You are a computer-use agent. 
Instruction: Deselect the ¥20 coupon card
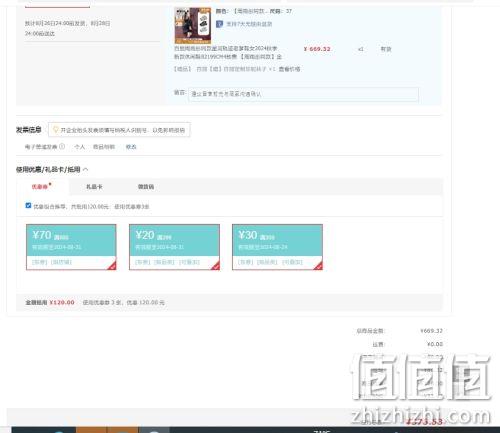(x=174, y=247)
